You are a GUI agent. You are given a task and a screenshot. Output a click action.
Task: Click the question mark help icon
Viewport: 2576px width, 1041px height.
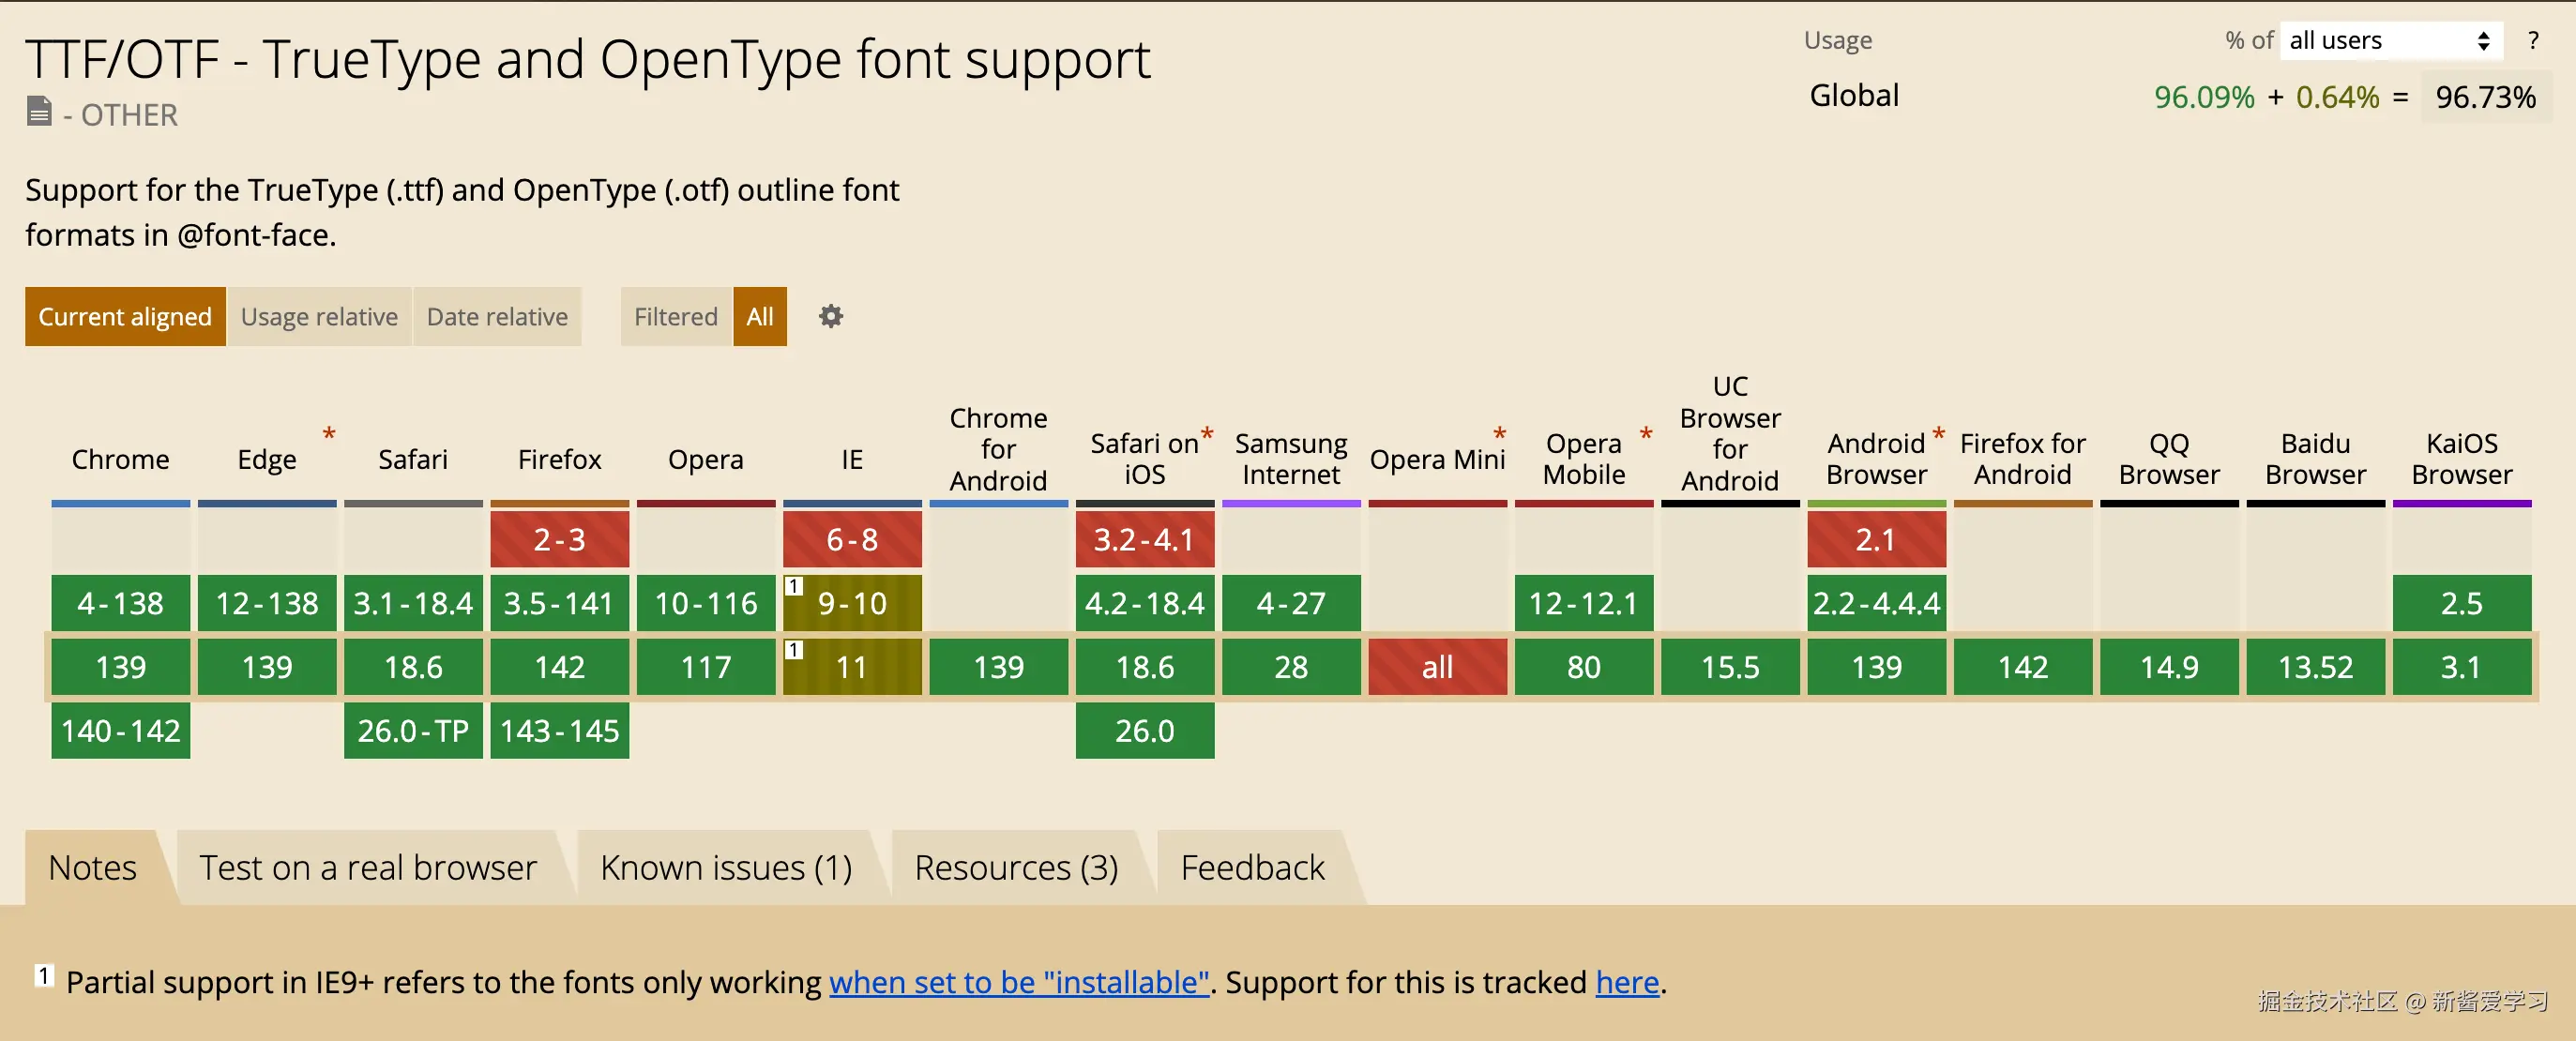point(2532,41)
